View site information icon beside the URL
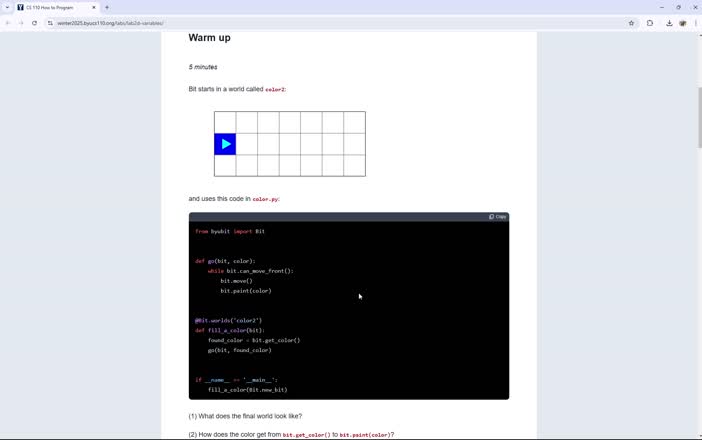702x440 pixels. (50, 23)
